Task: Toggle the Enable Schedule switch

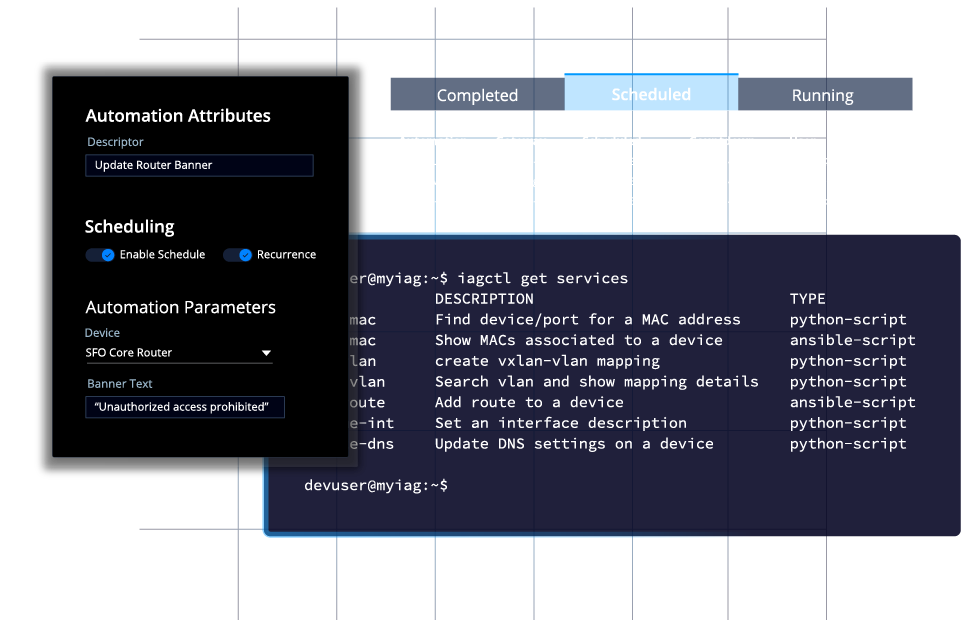Action: click(100, 254)
